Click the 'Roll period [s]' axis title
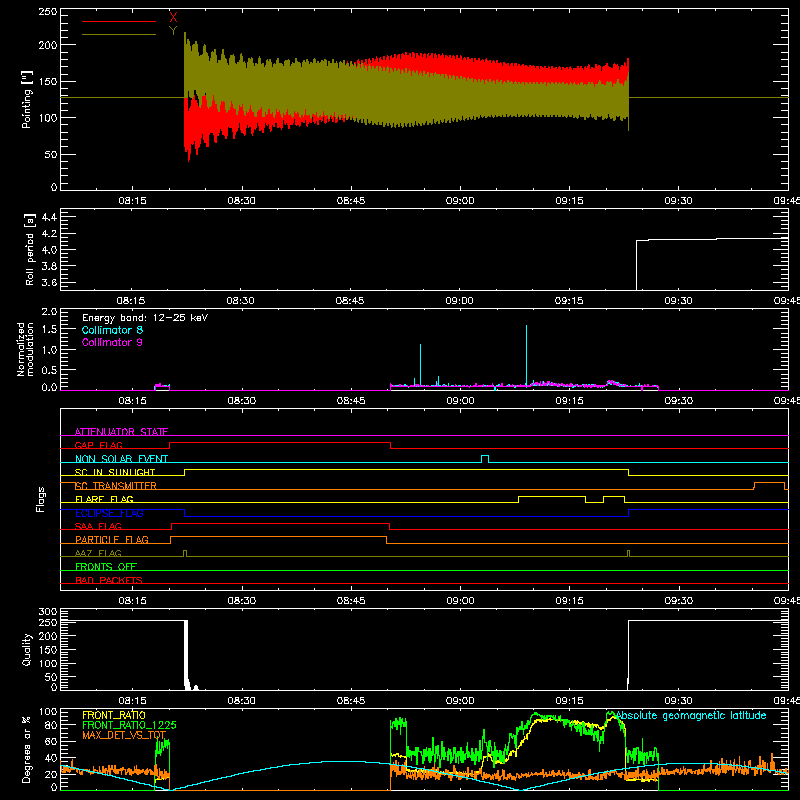 click(29, 249)
